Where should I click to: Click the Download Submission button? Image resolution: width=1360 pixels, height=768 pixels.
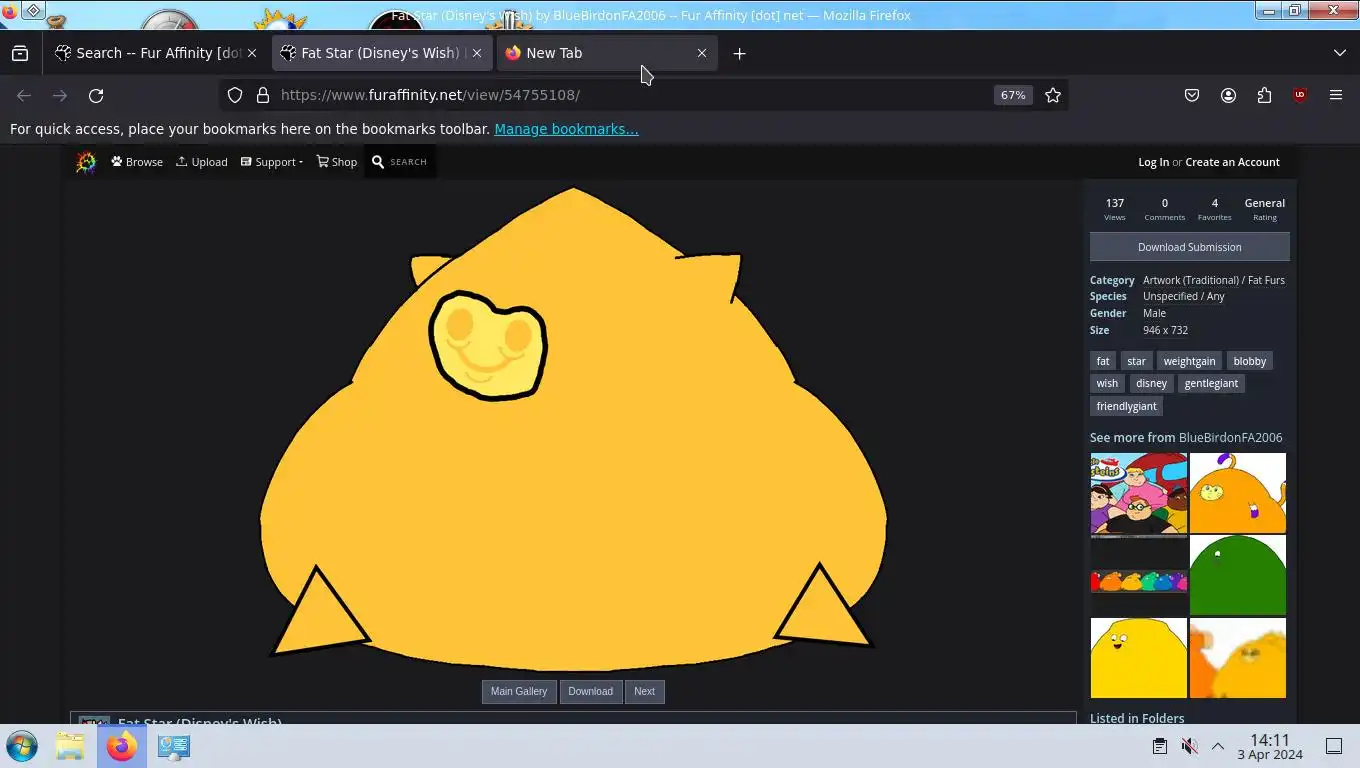coord(1189,247)
